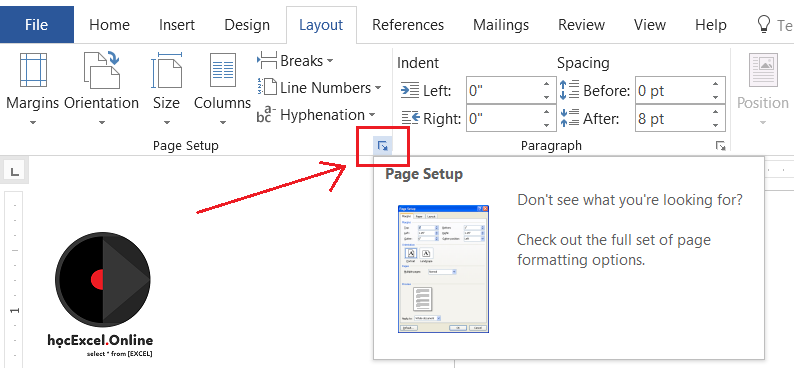Click the Indent Left input field

(x=503, y=91)
